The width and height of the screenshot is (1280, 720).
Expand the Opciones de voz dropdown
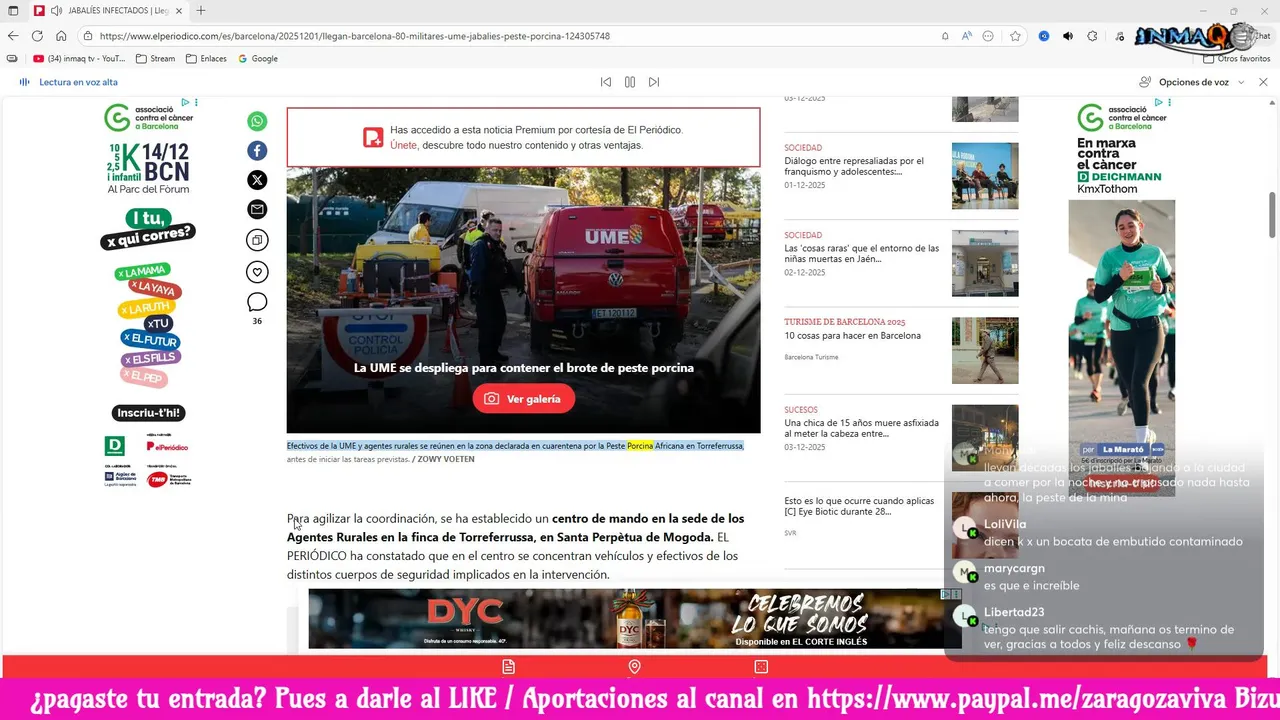pos(1192,82)
